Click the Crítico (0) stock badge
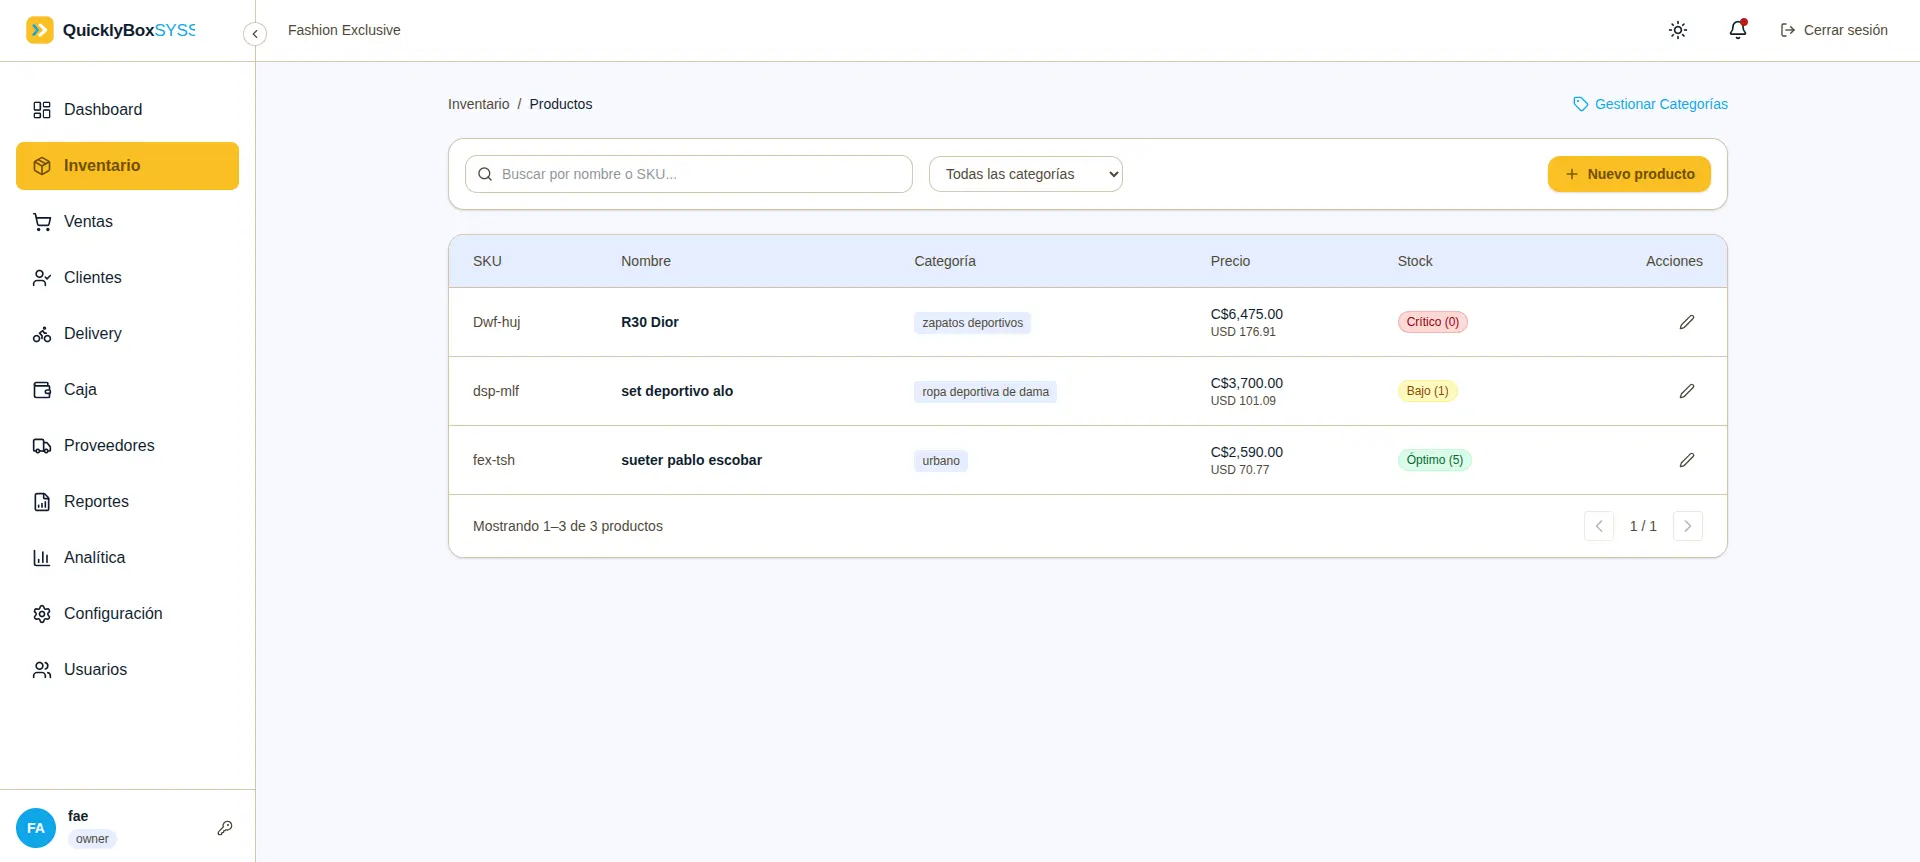Image resolution: width=1920 pixels, height=862 pixels. click(x=1432, y=322)
